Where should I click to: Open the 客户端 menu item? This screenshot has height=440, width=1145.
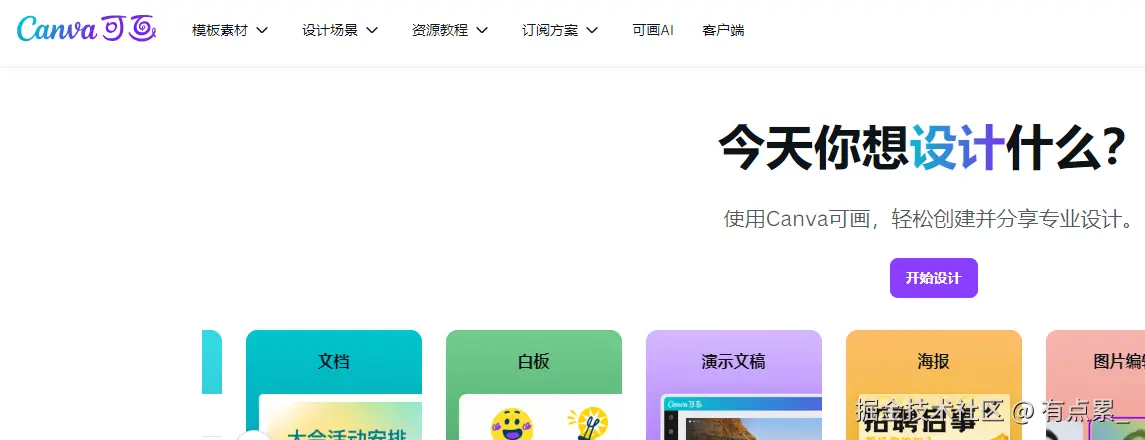pos(723,31)
